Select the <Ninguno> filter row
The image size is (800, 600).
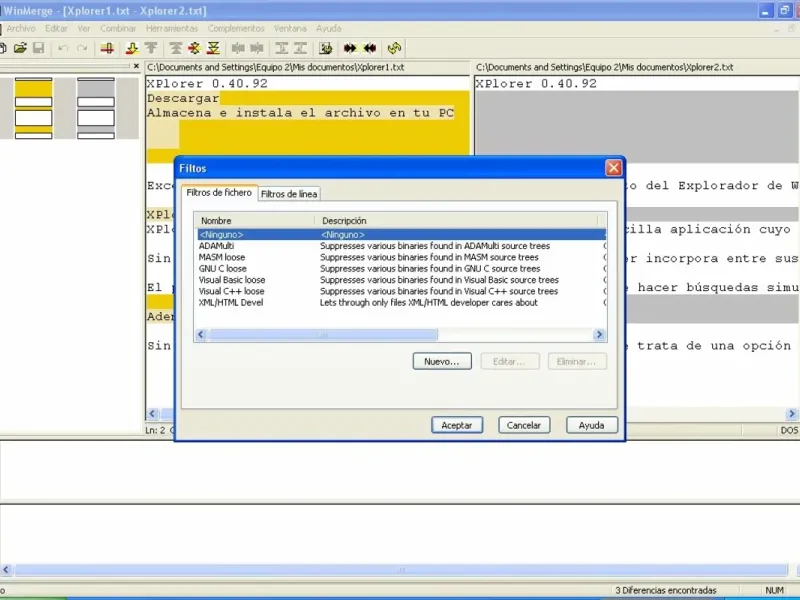coord(401,235)
